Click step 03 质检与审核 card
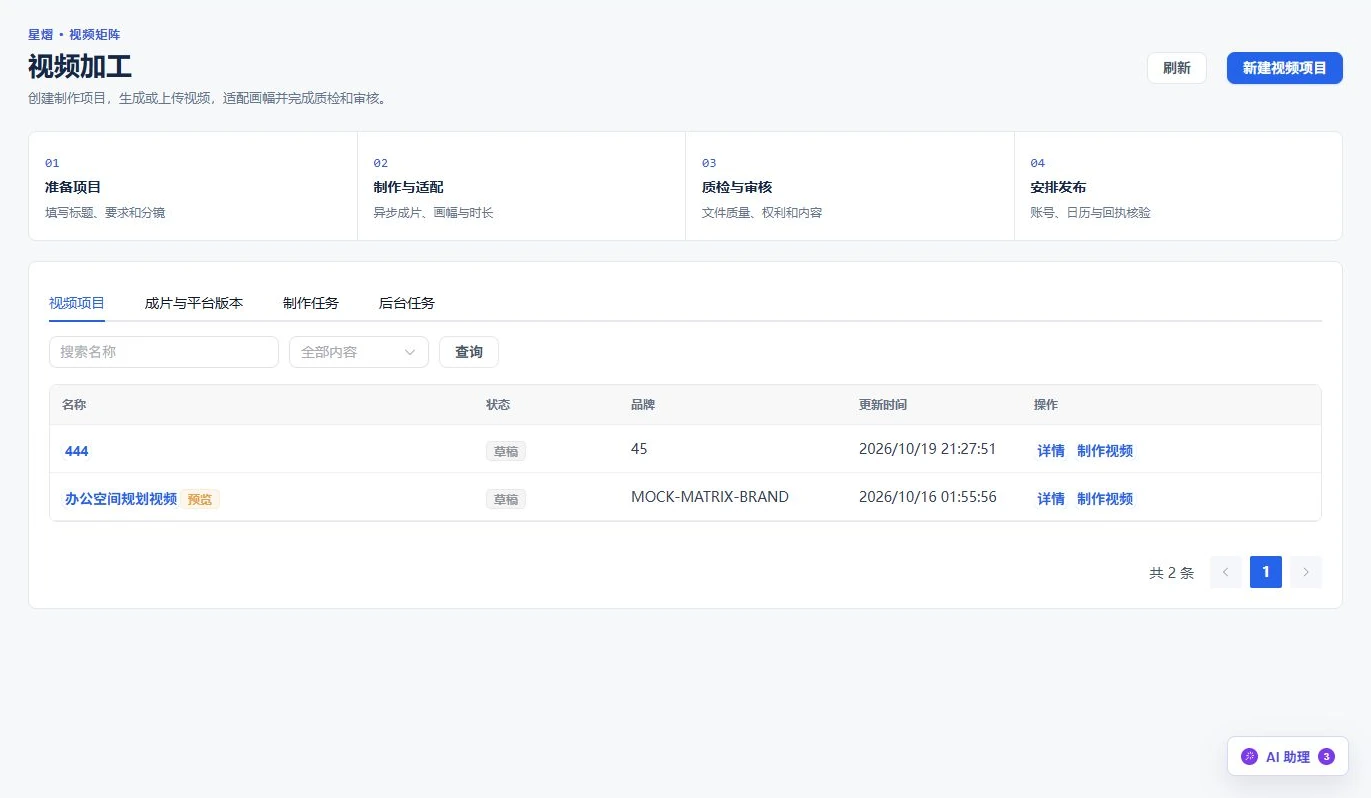This screenshot has height=798, width=1371. [x=850, y=186]
